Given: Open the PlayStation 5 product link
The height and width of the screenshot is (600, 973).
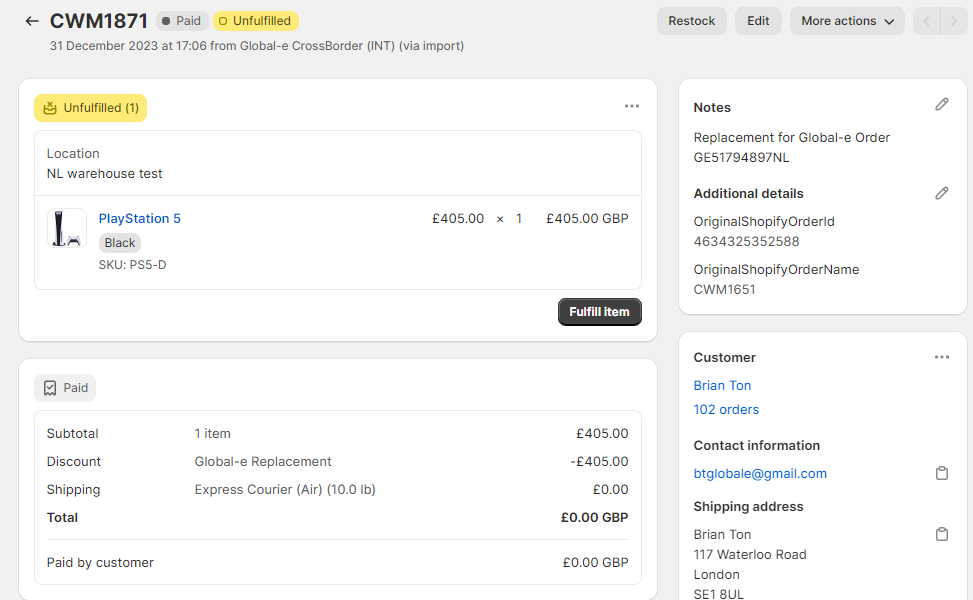Looking at the screenshot, I should point(139,218).
